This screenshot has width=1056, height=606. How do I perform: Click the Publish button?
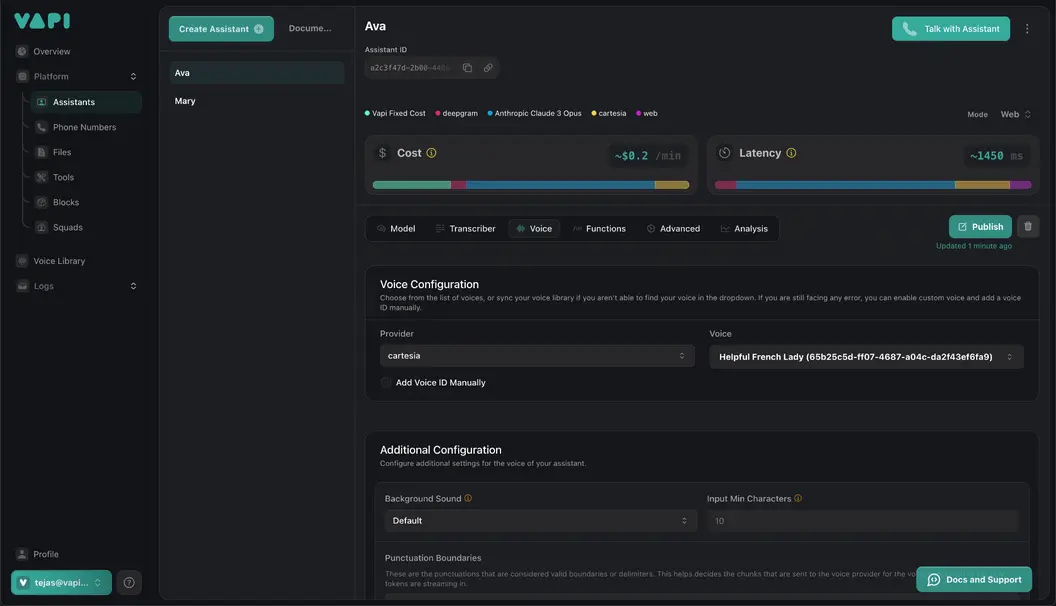pyautogui.click(x=980, y=227)
